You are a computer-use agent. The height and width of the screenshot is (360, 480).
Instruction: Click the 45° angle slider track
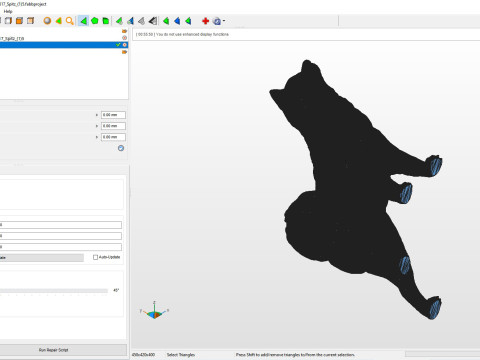[x=54, y=291]
